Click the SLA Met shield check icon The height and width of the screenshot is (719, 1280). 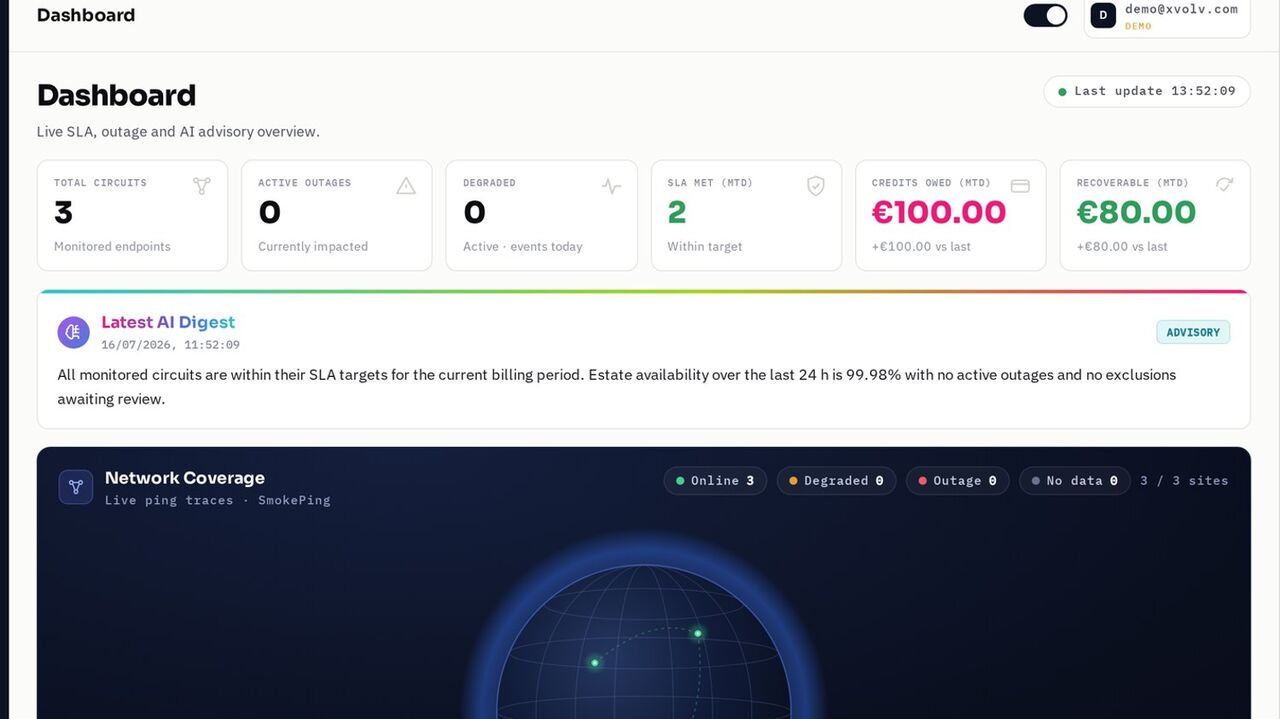(x=816, y=186)
